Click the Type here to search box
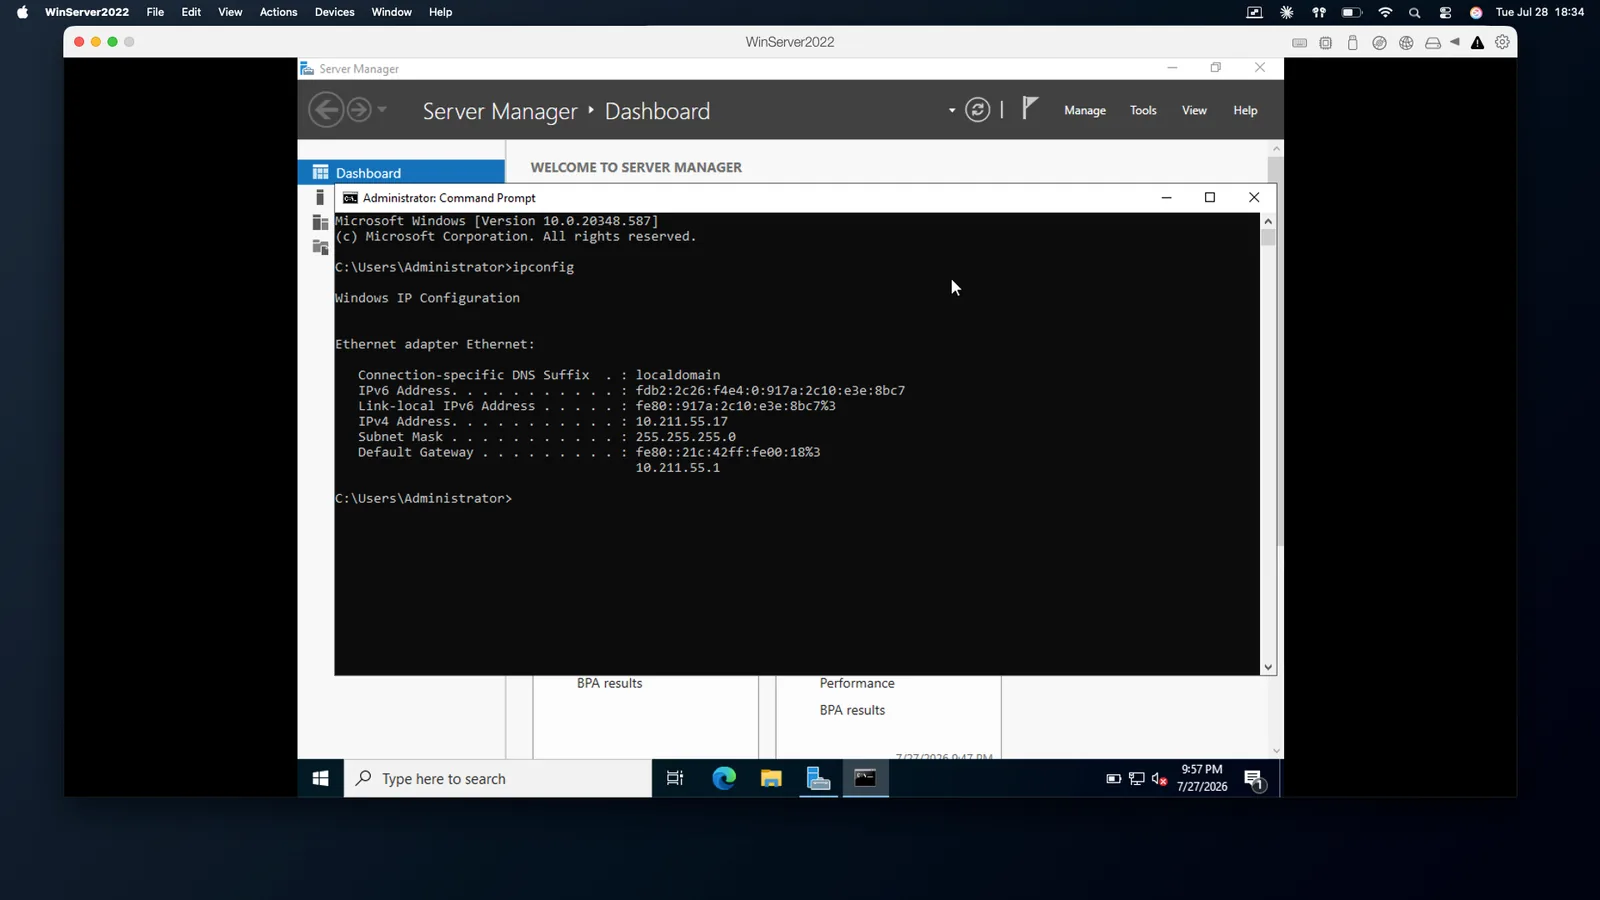Viewport: 1600px width, 900px height. [x=498, y=778]
